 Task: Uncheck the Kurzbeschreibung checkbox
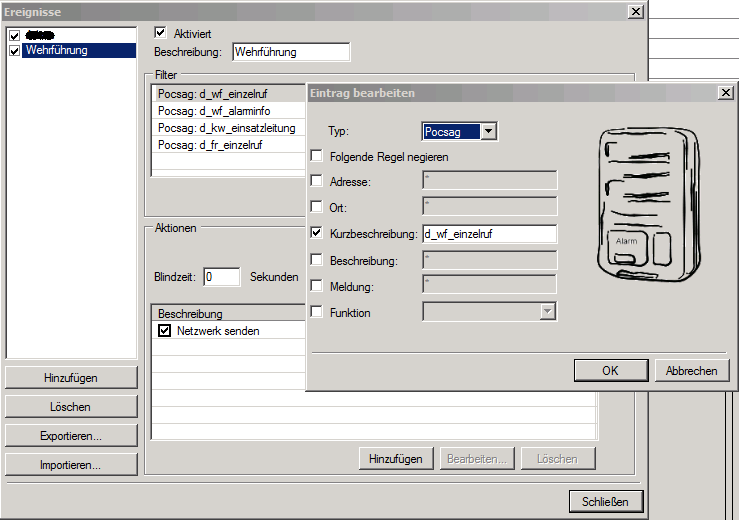click(317, 234)
